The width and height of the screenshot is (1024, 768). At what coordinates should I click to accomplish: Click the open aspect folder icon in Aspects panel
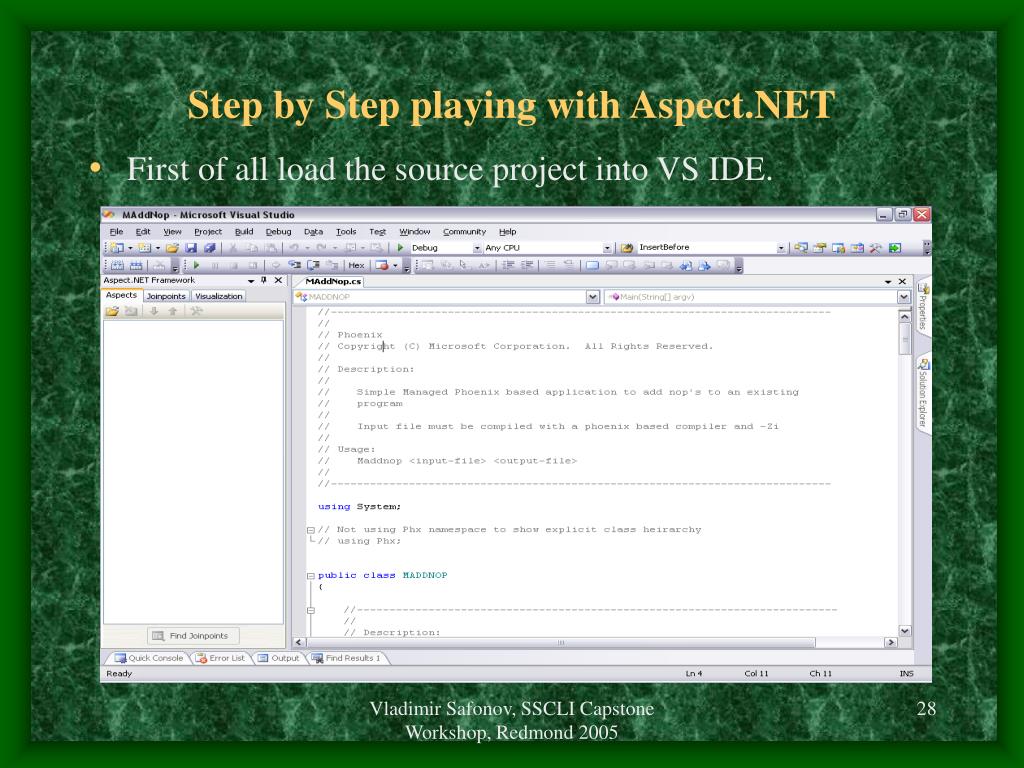112,312
